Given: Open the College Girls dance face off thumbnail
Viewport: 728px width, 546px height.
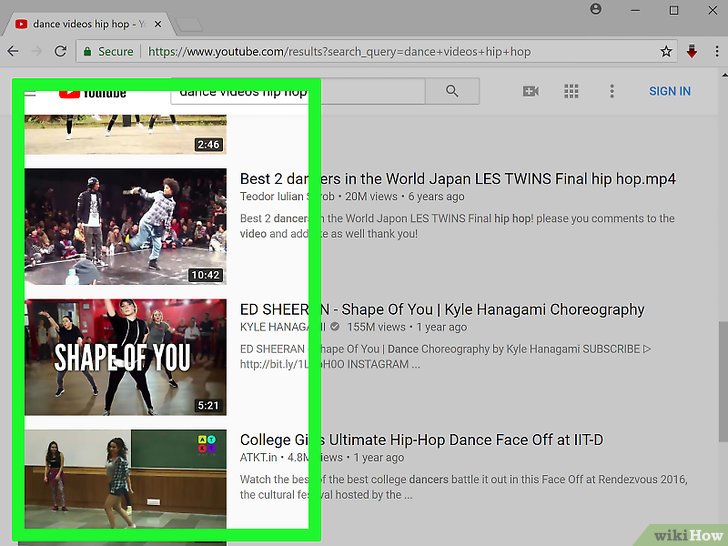Looking at the screenshot, I should point(125,479).
